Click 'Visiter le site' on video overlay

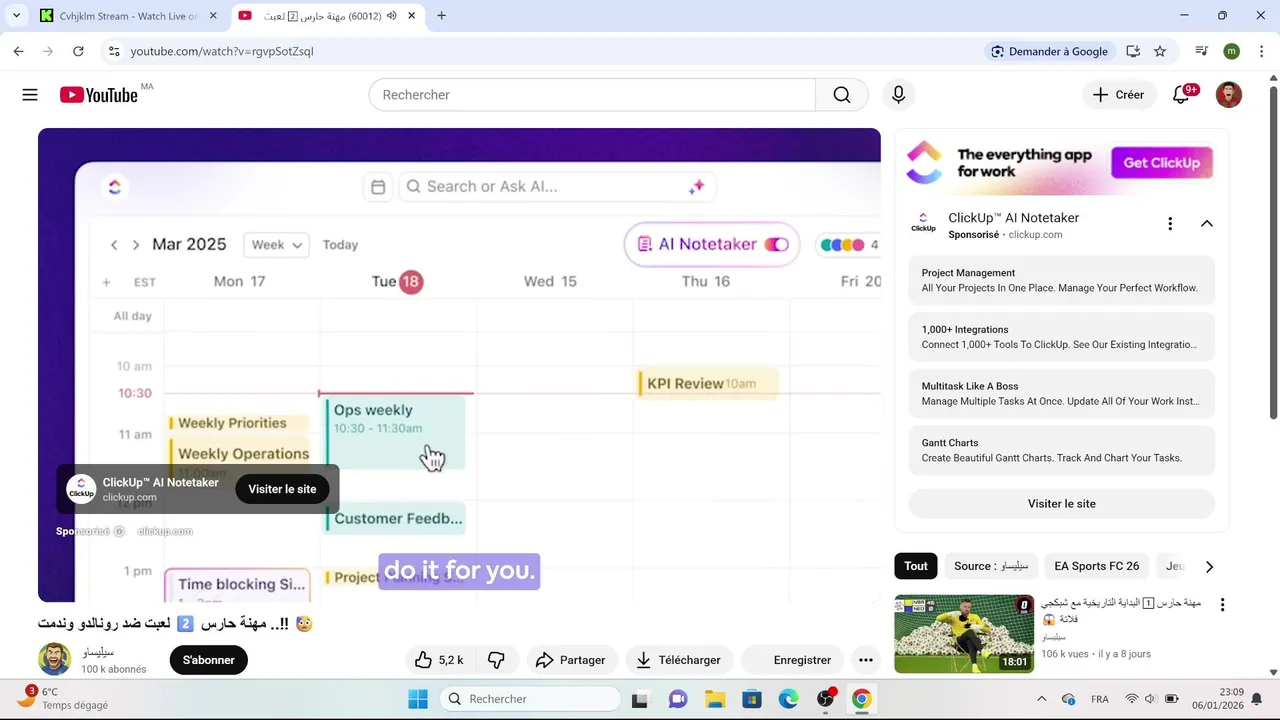coord(282,489)
